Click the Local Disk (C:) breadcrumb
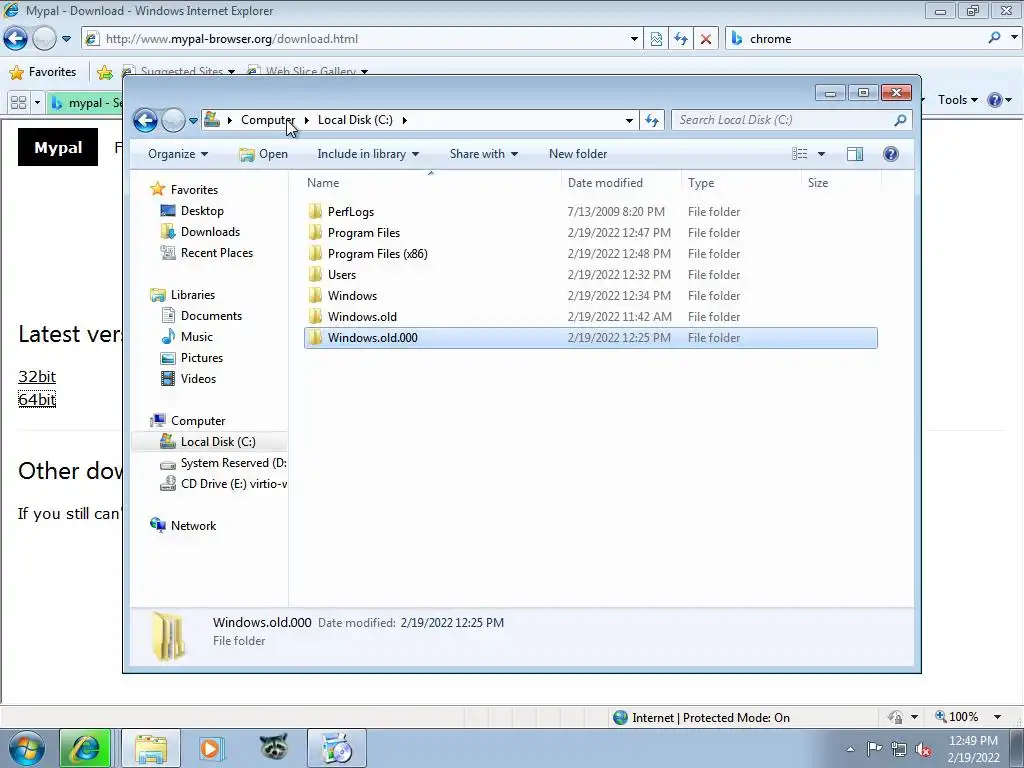Screen dimensions: 1024x768 point(355,120)
